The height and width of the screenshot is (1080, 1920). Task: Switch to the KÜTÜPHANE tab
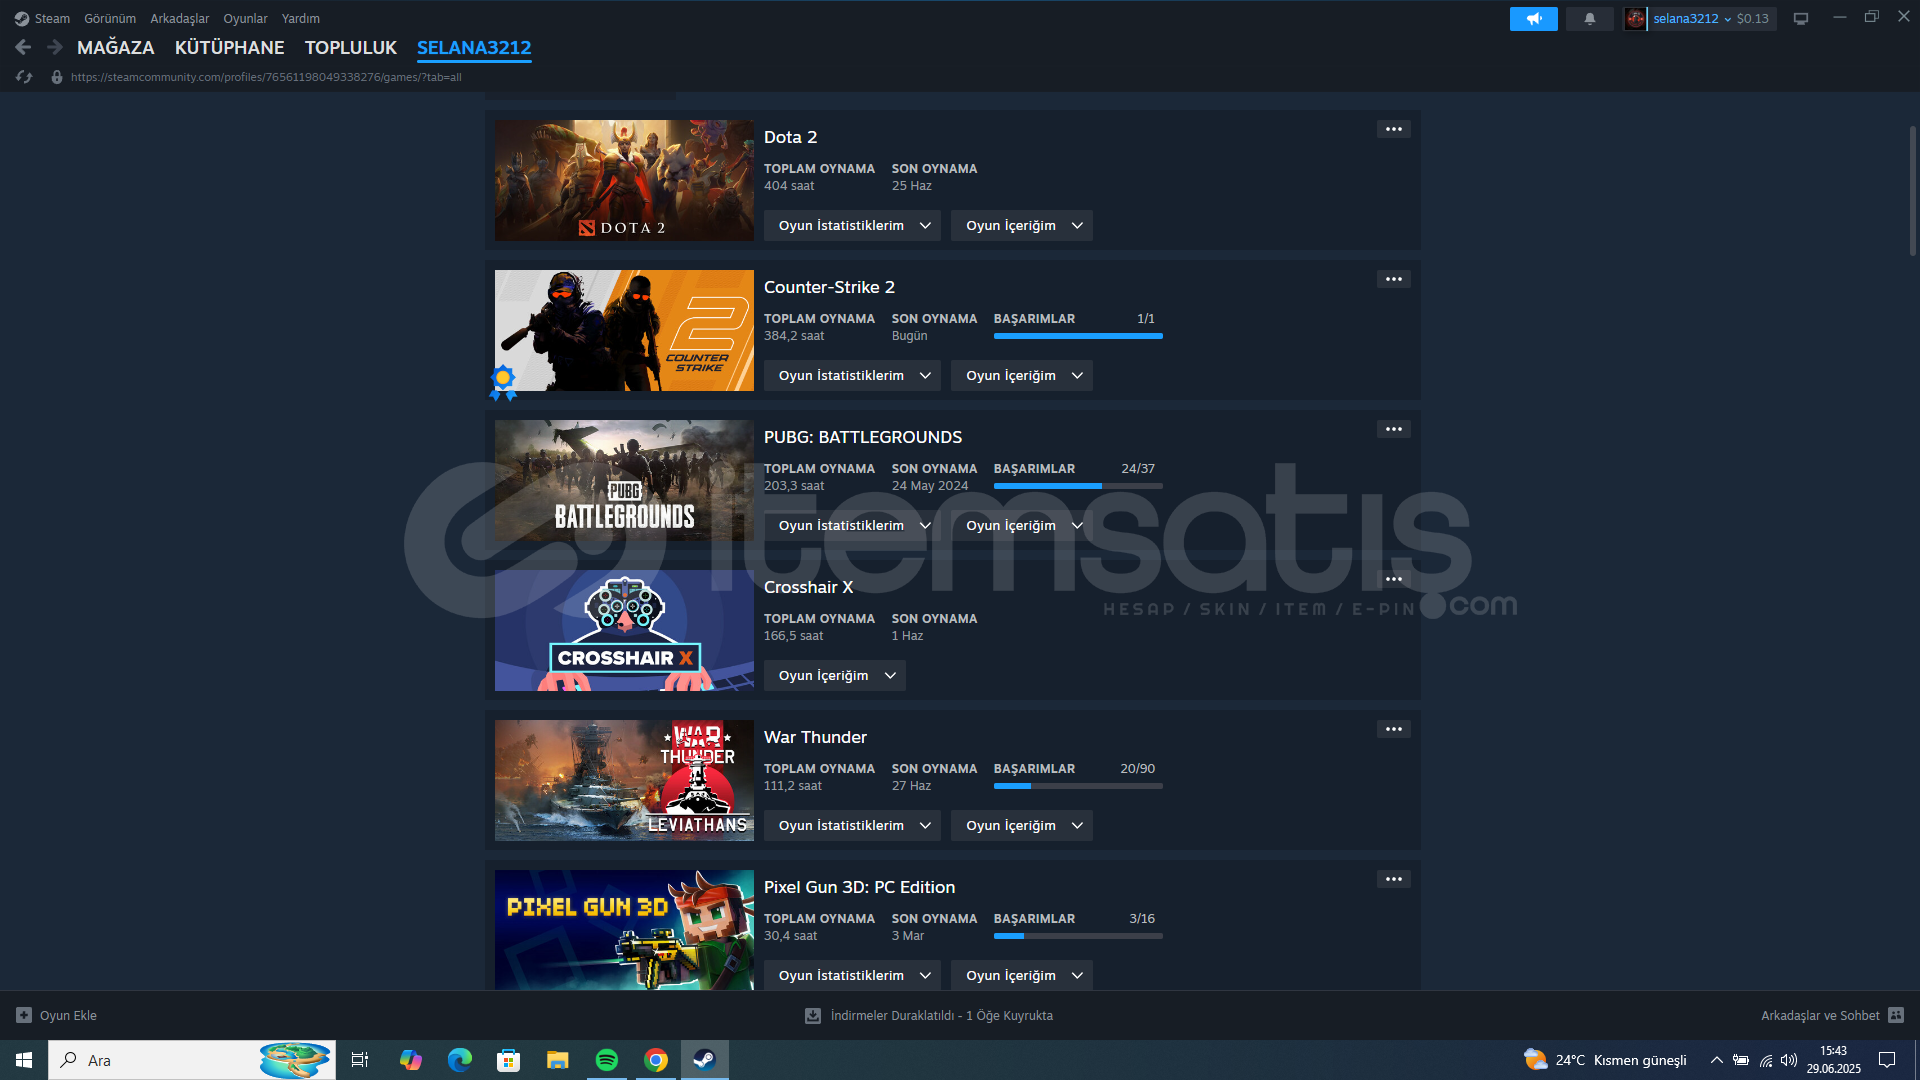(230, 47)
